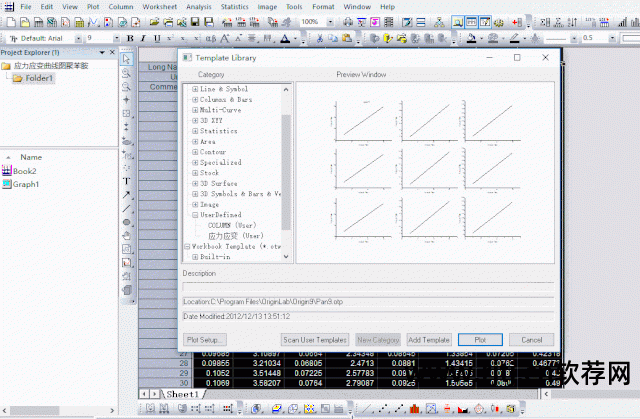Open the zoom percentage 100% dropdown

[330, 22]
